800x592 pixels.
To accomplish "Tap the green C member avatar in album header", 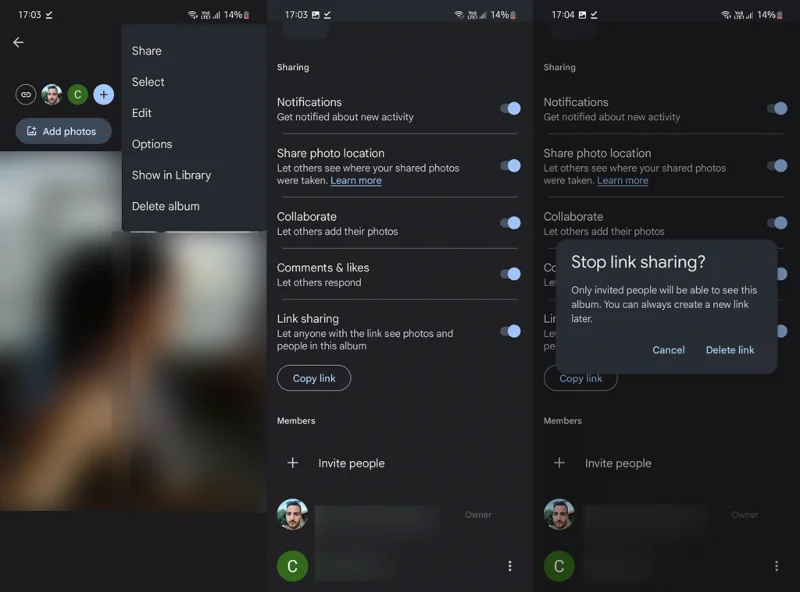I will [78, 94].
